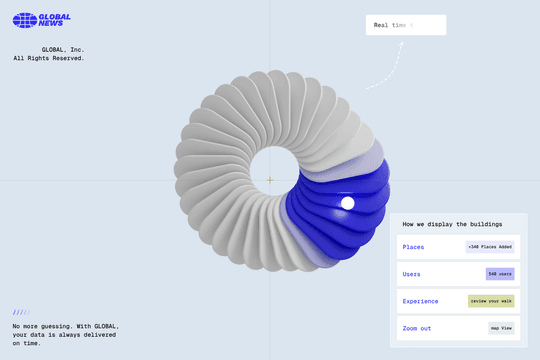Open the Users row
This screenshot has width=540, height=360.
point(458,274)
